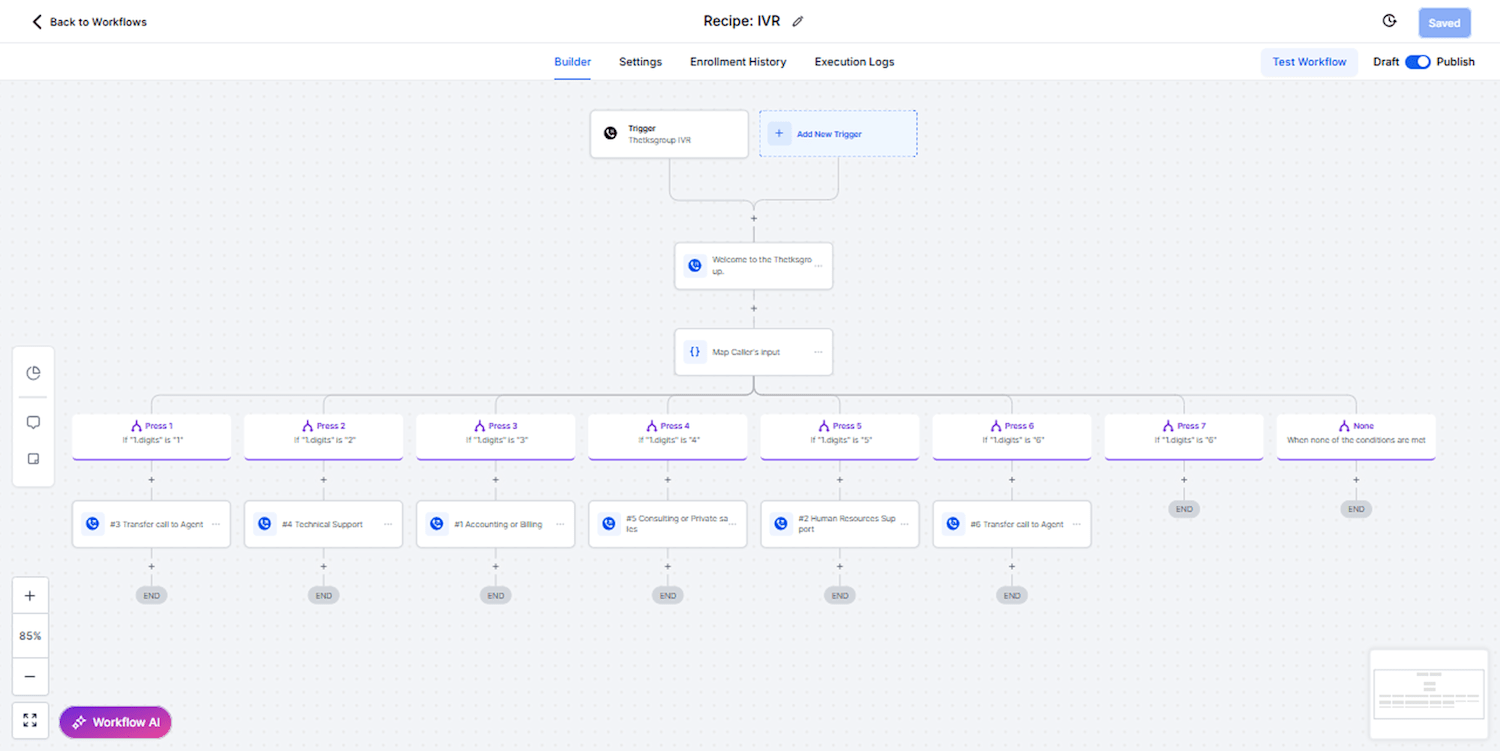
Task: Click Add New Trigger
Action: [838, 134]
